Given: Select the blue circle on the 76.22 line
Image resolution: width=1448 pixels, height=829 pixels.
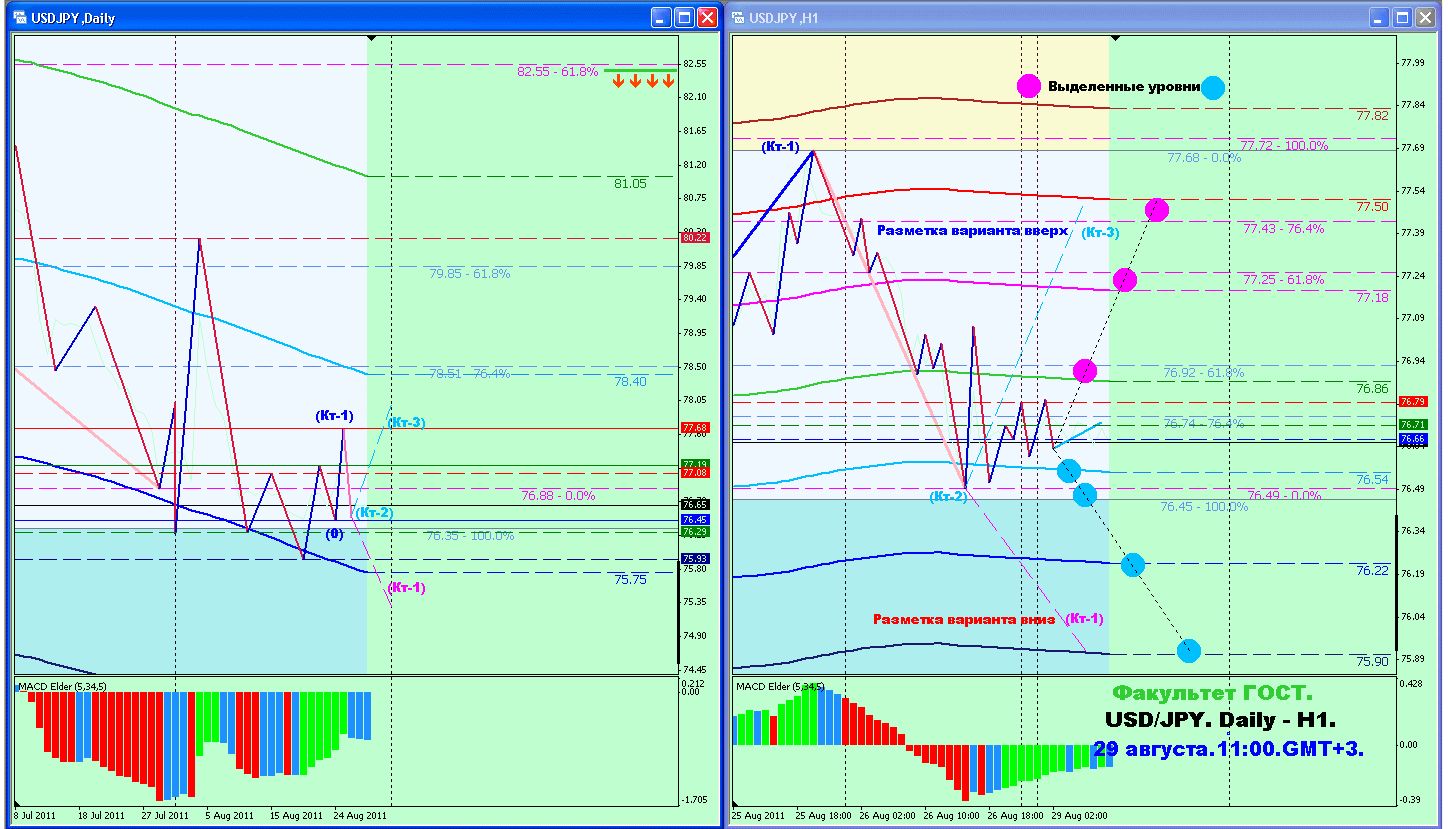Looking at the screenshot, I should coord(1132,565).
